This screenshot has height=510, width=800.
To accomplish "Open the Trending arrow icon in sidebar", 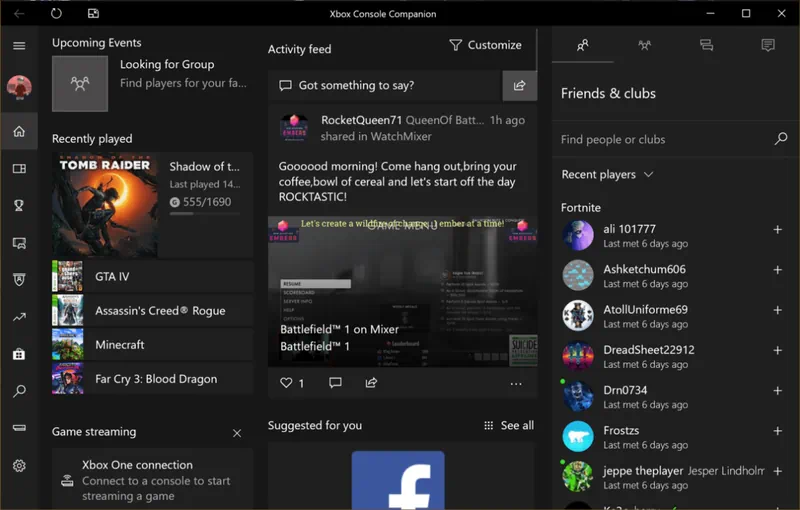I will (x=19, y=317).
